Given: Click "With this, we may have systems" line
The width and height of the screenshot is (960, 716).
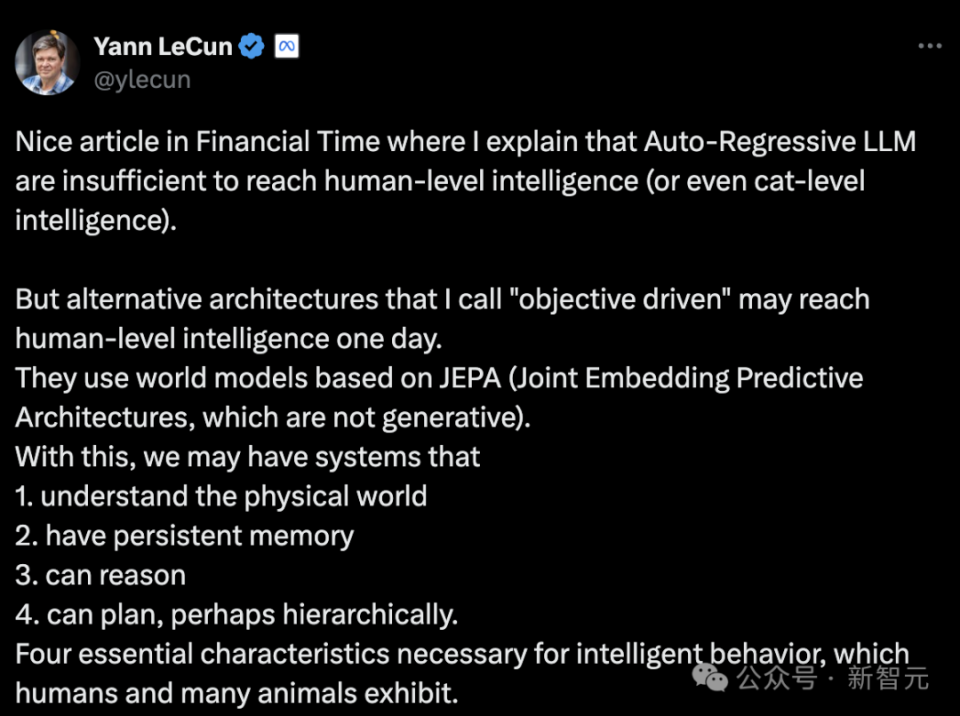Looking at the screenshot, I should point(247,458).
